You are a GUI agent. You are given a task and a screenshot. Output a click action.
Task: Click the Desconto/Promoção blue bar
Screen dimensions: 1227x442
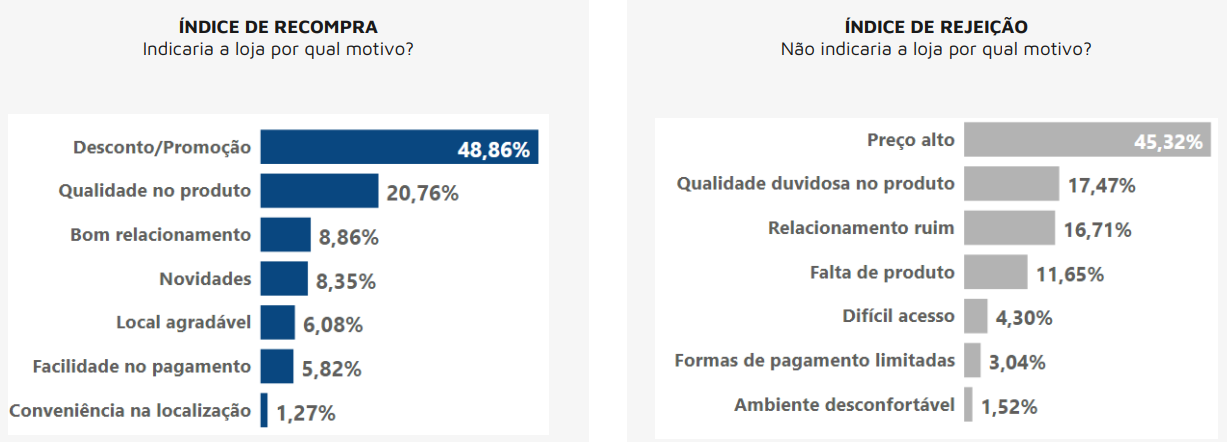[400, 147]
